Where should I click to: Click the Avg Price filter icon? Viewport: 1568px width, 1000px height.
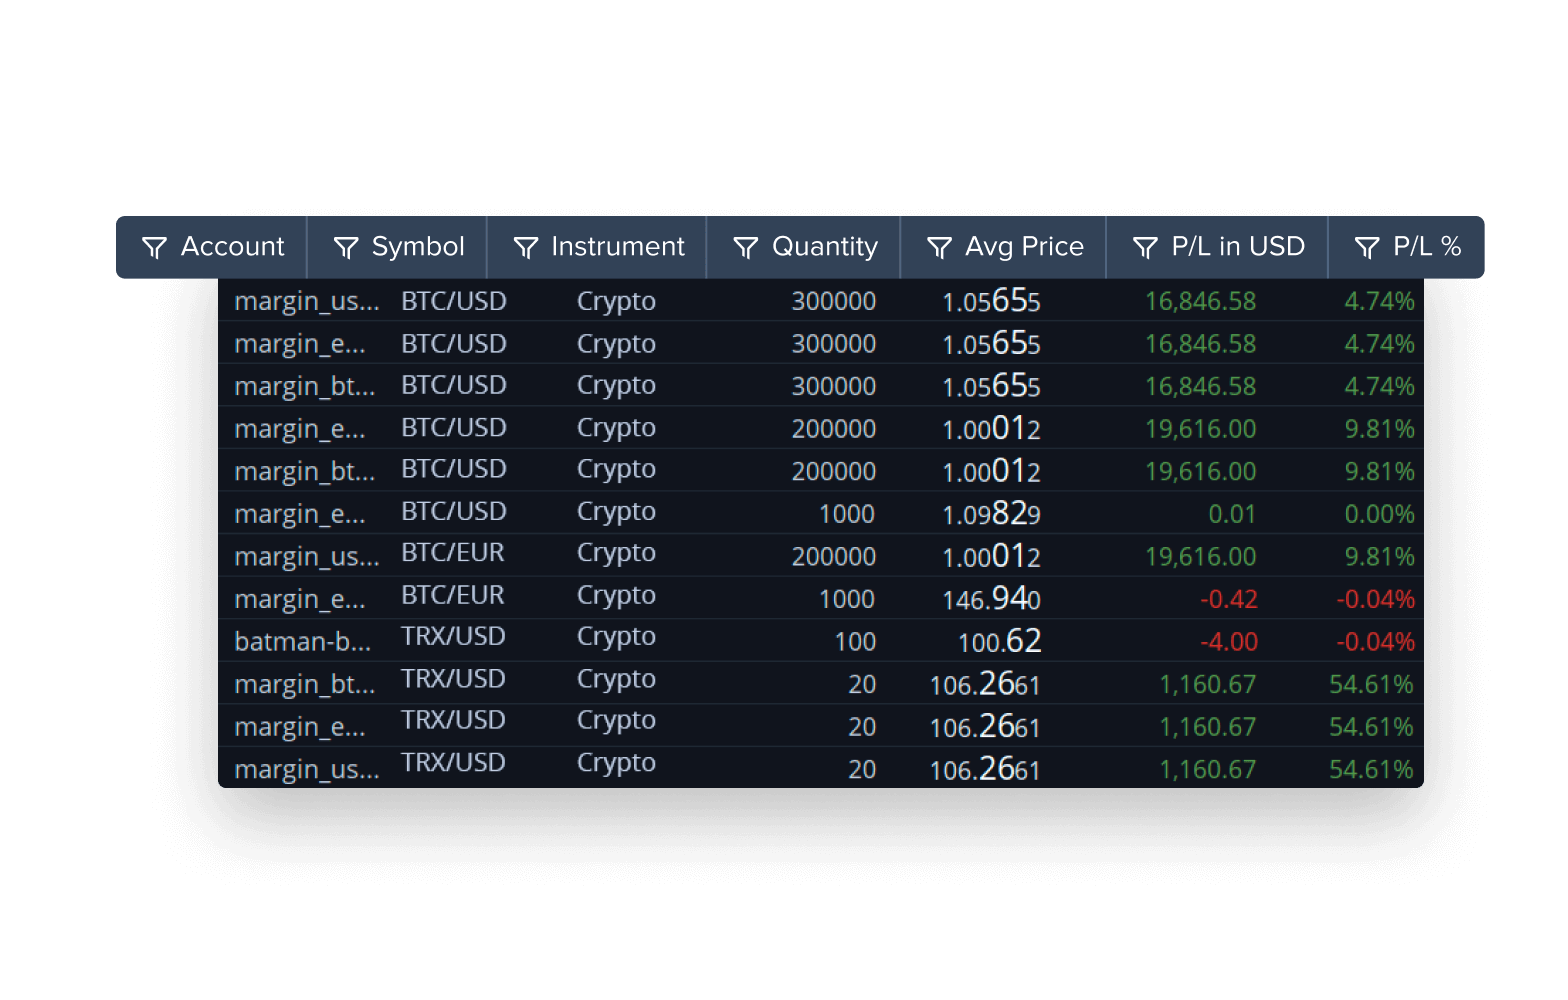tap(939, 247)
